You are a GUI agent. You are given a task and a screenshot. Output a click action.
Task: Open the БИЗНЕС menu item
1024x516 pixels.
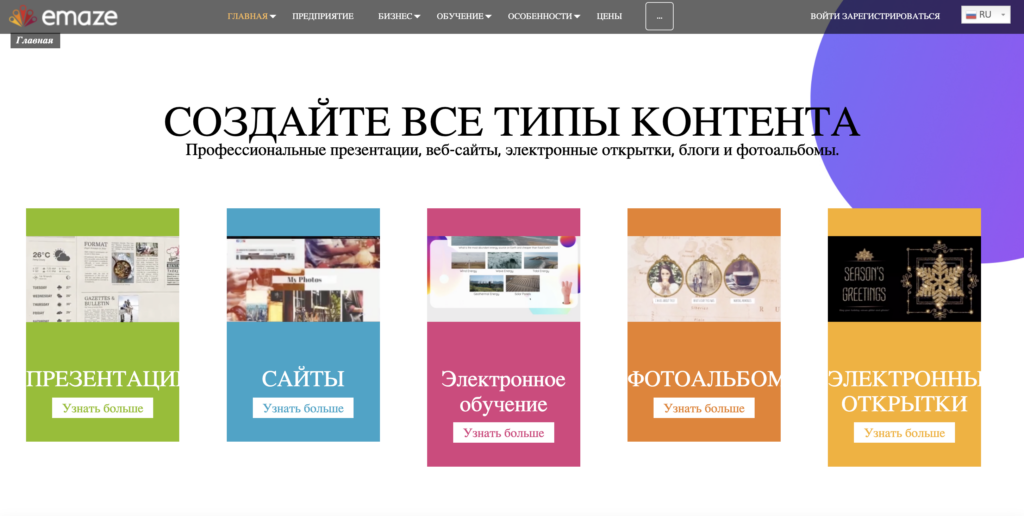(395, 16)
